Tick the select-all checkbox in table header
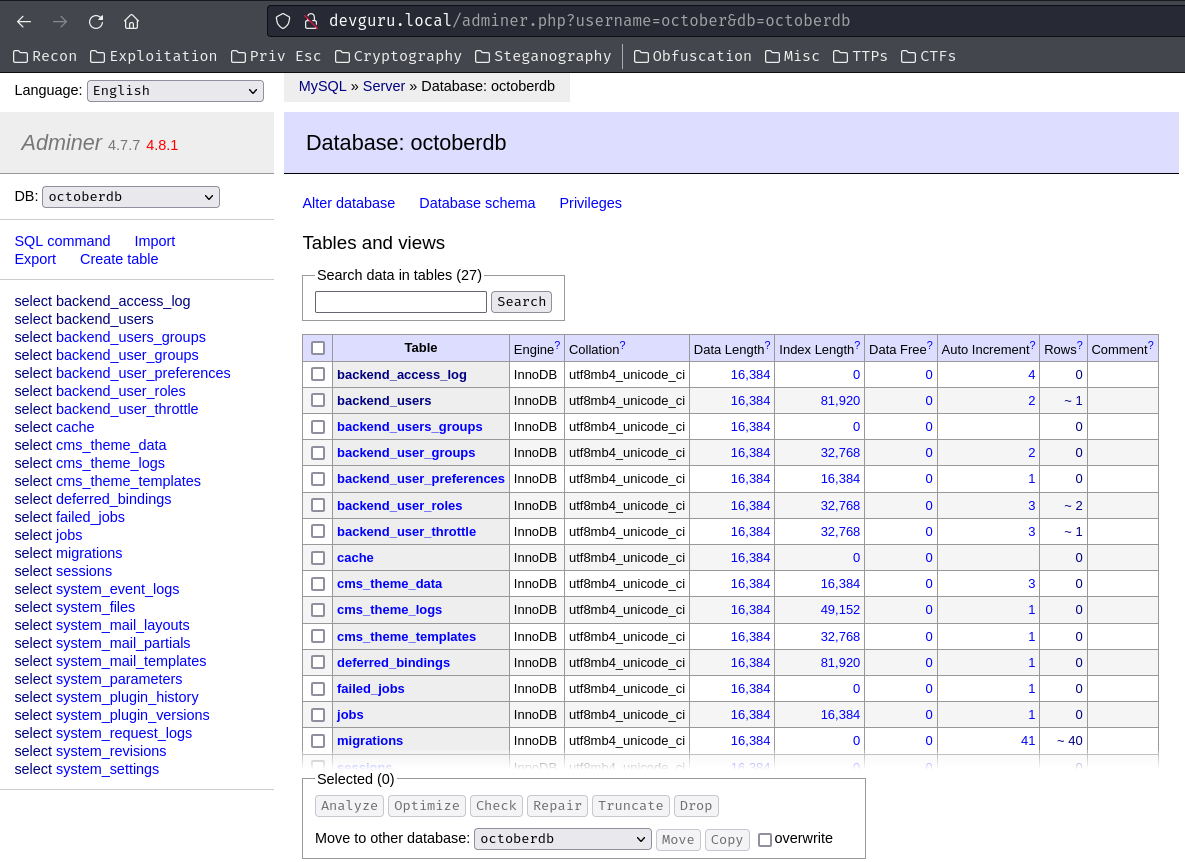This screenshot has height=862, width=1185. coord(318,348)
